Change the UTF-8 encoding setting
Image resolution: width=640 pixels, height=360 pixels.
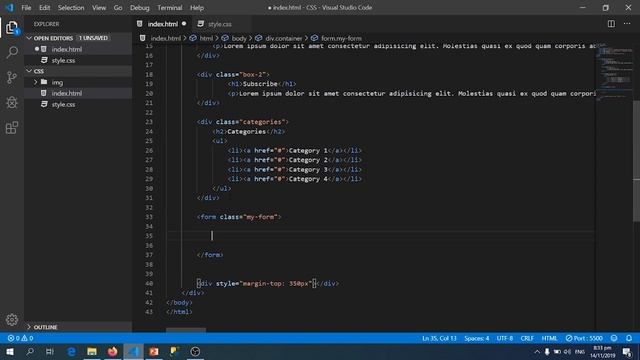click(x=505, y=338)
